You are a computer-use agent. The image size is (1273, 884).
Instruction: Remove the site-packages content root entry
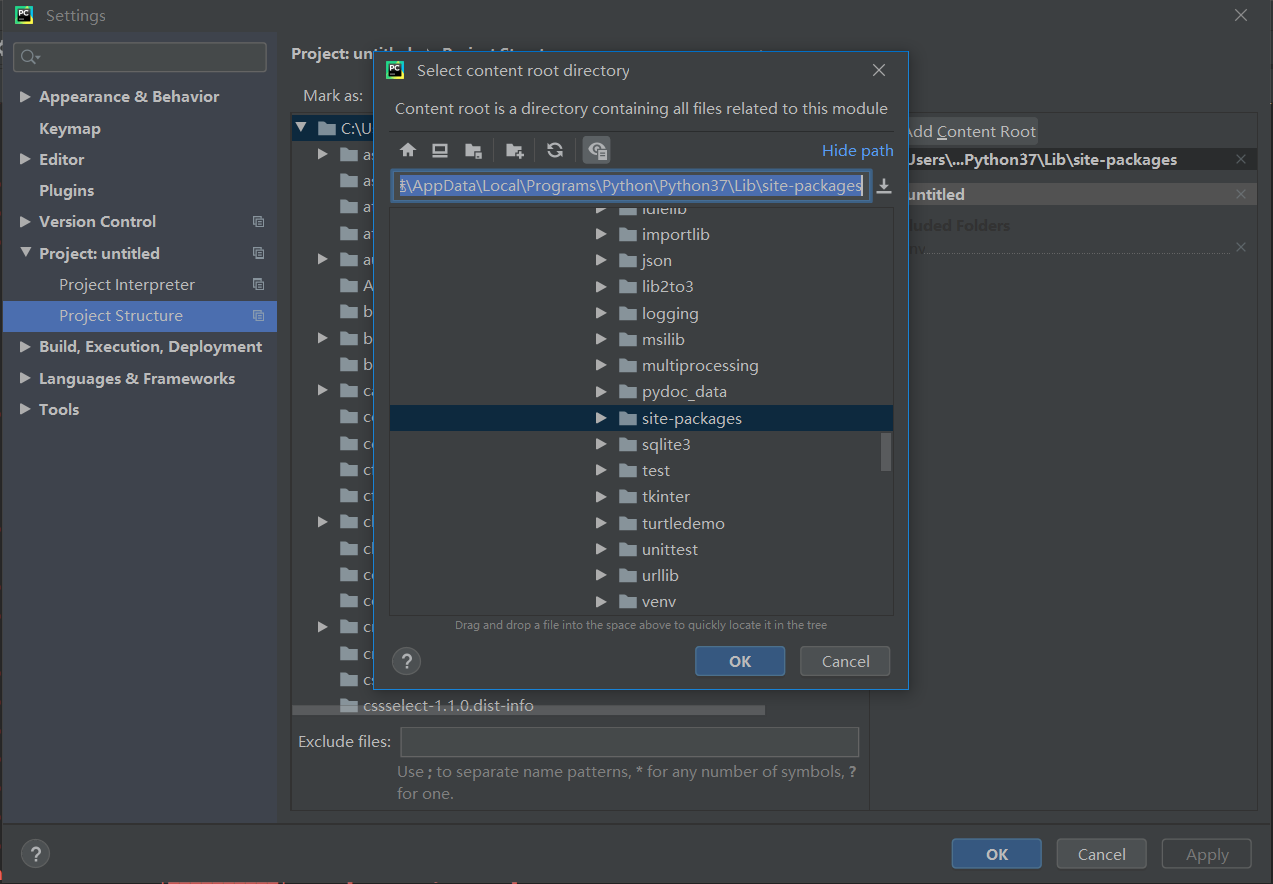(1241, 160)
